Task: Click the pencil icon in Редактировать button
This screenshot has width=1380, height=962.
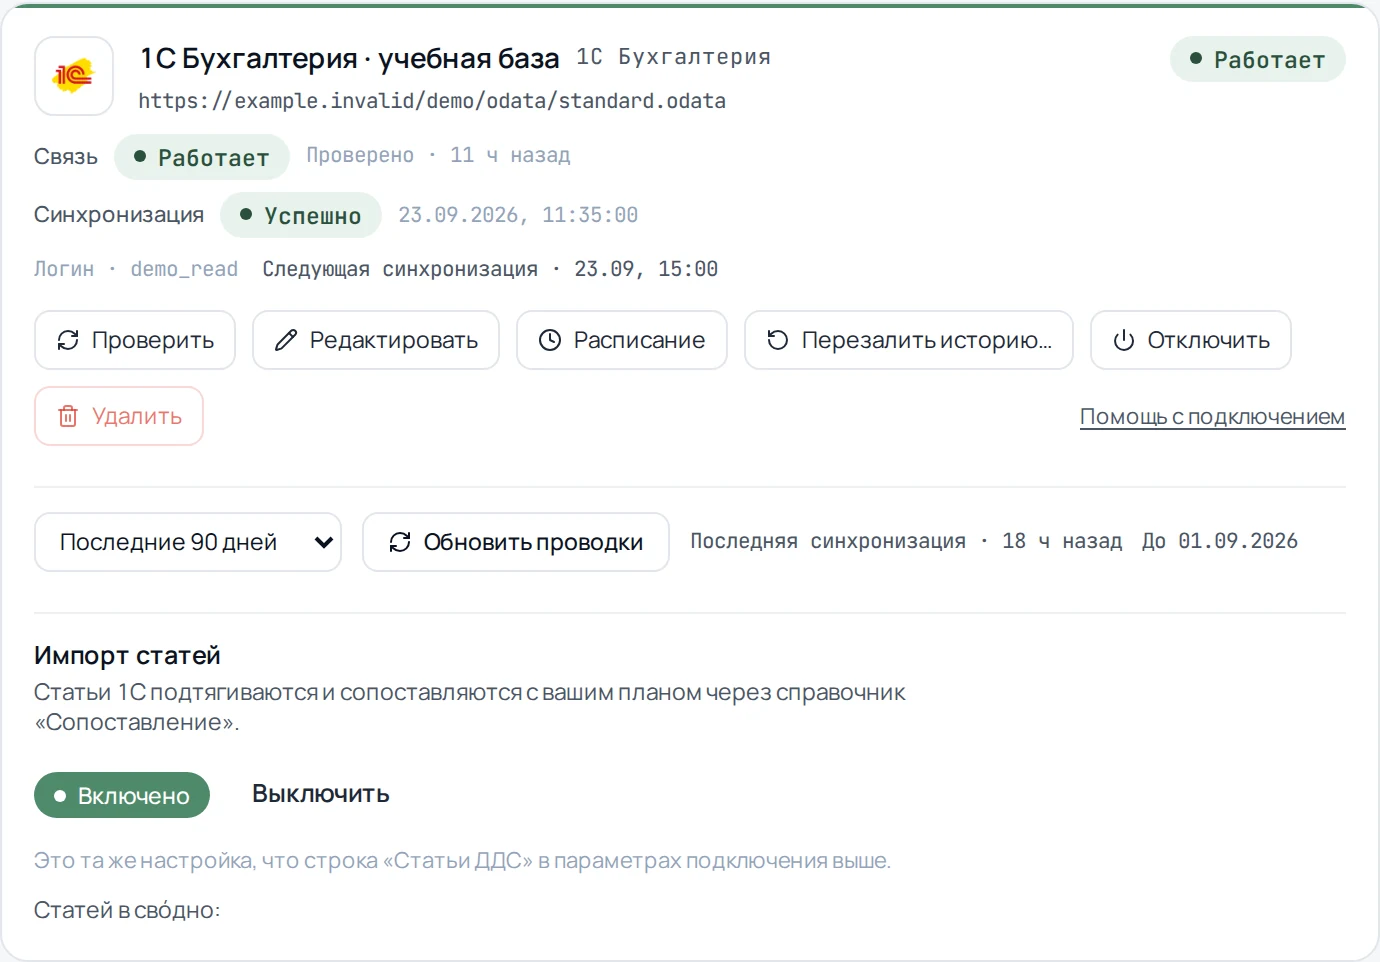Action: pos(286,340)
